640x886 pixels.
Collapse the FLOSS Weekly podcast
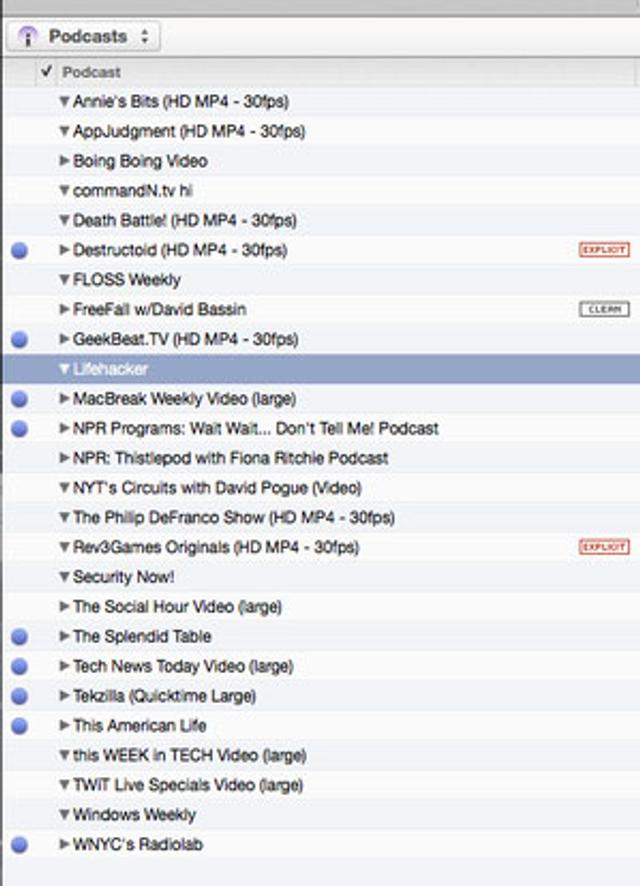[x=64, y=280]
